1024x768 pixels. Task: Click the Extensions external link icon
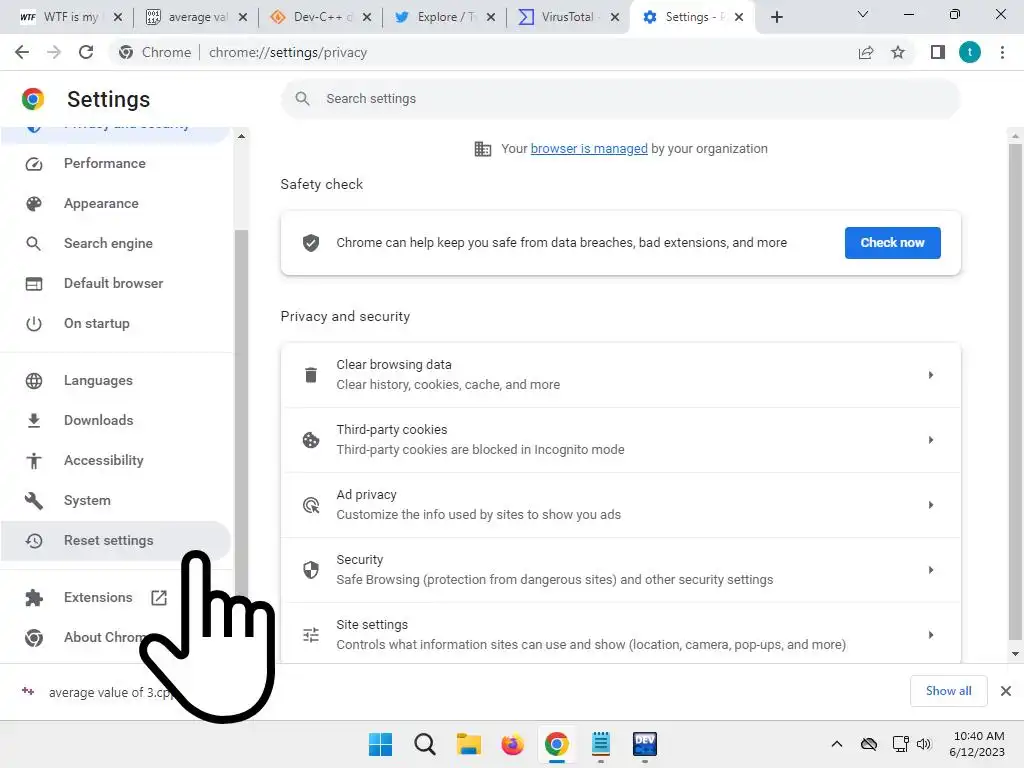(x=159, y=598)
